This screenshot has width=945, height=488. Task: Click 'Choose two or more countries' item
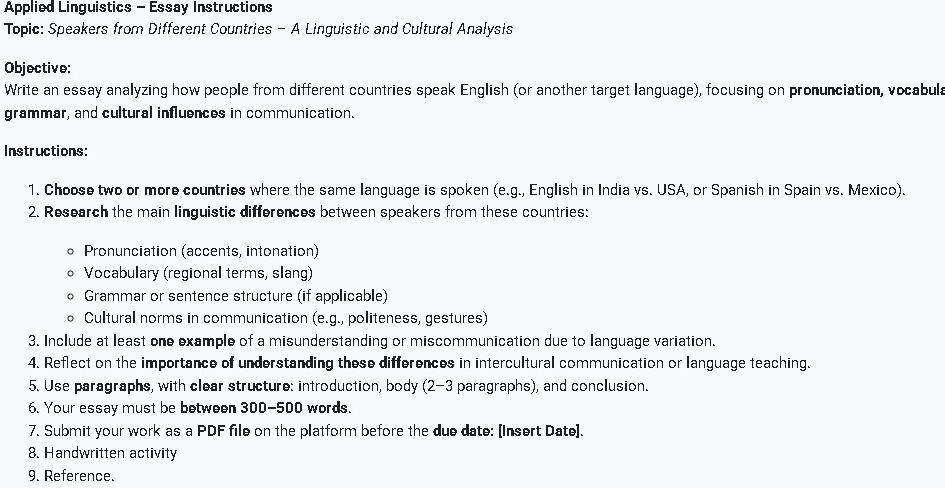coord(145,190)
